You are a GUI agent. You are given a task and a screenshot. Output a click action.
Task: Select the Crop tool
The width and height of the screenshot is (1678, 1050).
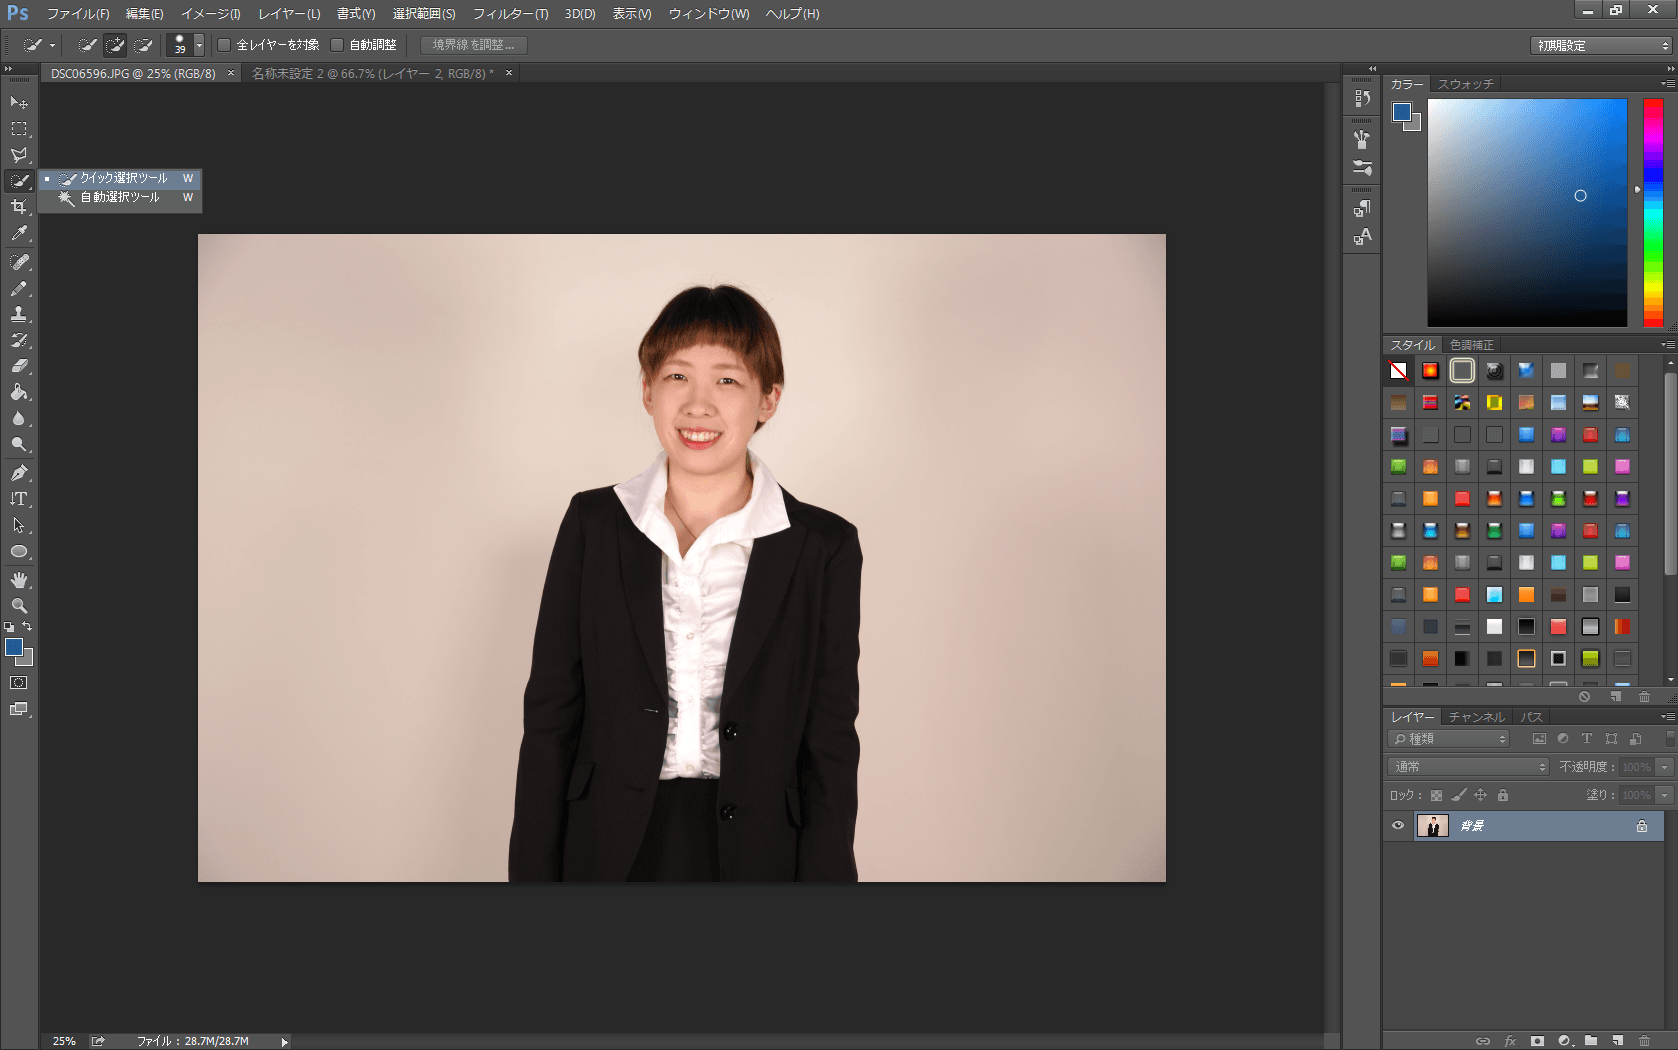coord(19,207)
